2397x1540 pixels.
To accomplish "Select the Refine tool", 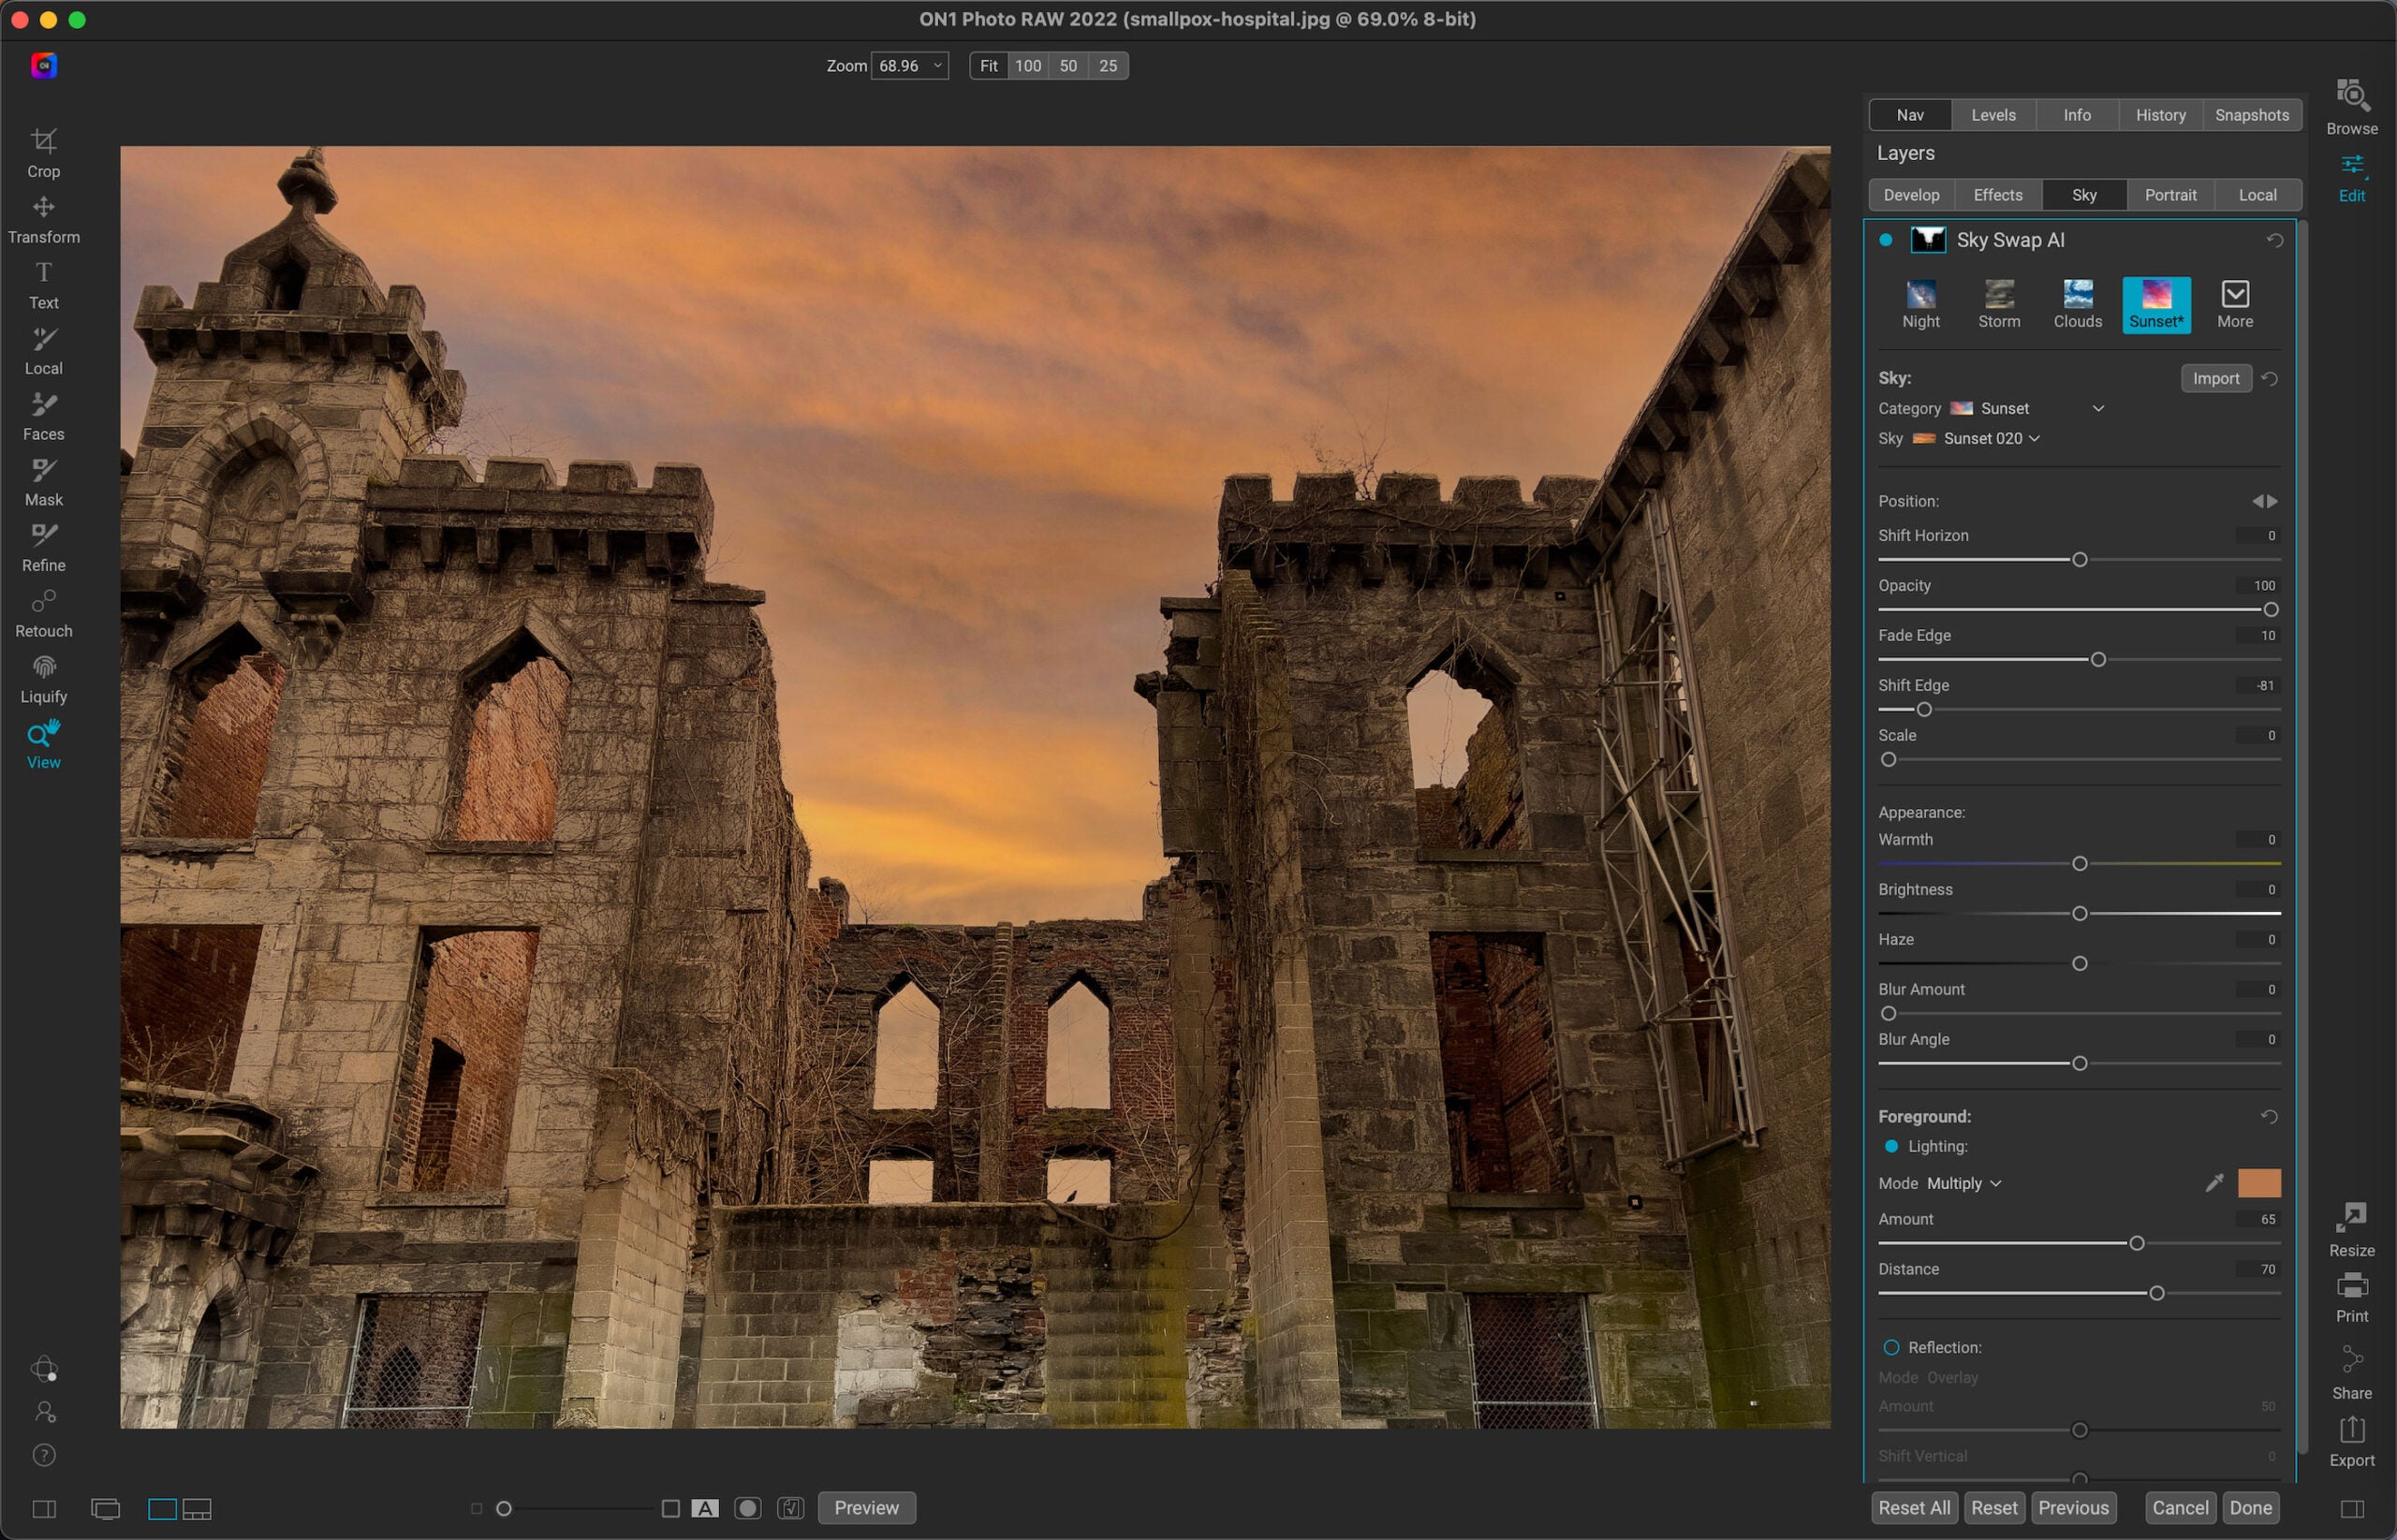I will [x=43, y=548].
